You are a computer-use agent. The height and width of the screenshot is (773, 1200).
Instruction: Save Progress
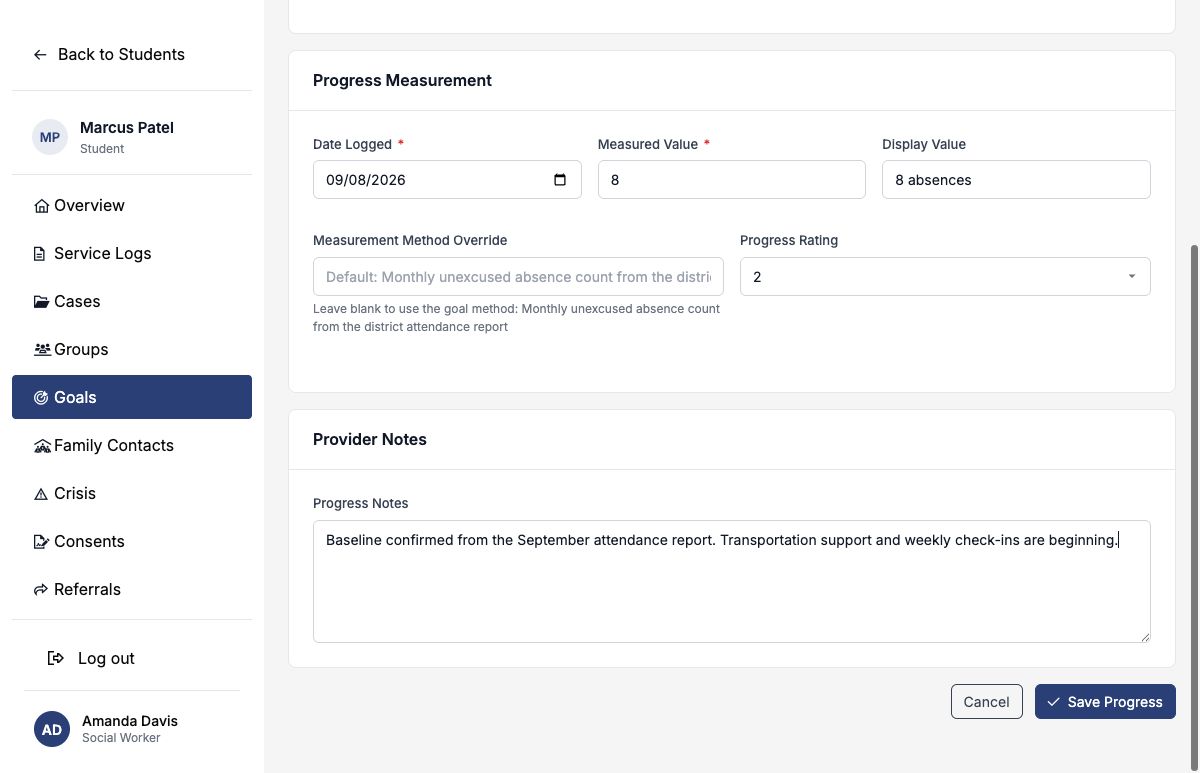coord(1105,702)
